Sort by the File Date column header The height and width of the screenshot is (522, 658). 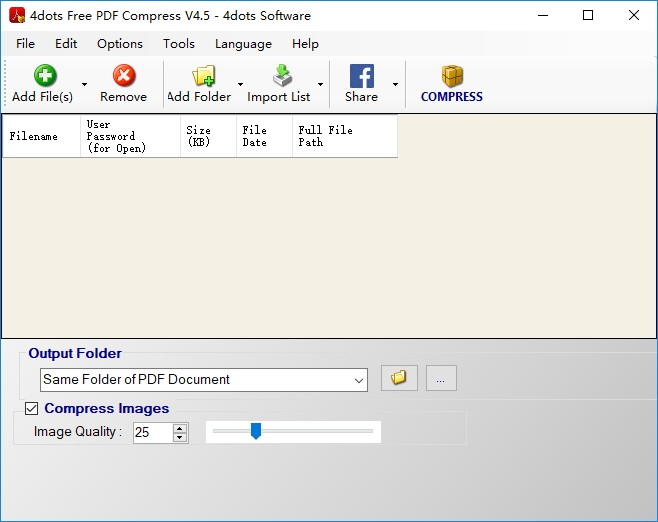click(x=264, y=136)
